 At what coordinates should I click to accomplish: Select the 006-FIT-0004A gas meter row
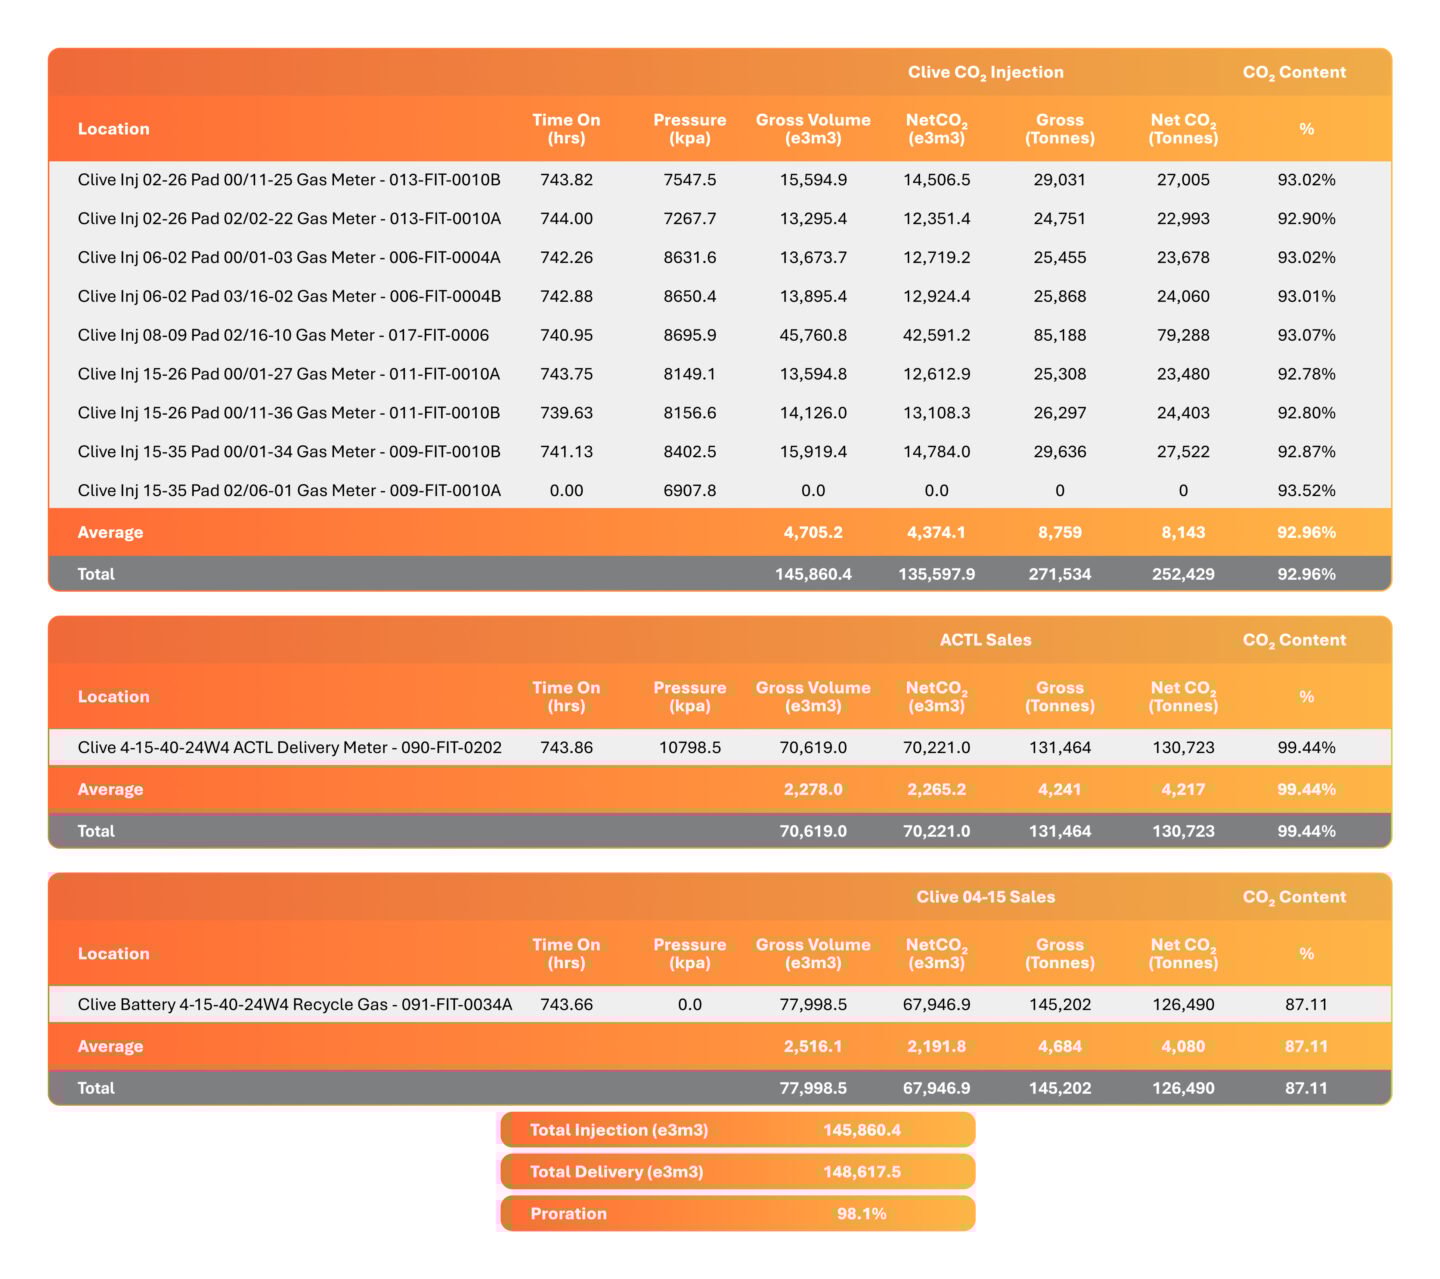[x=289, y=258]
